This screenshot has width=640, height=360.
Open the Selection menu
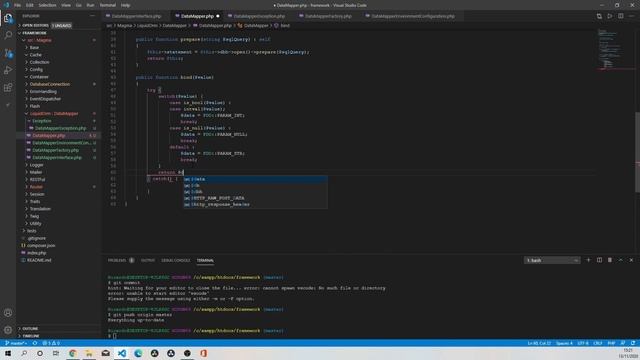[x=47, y=5]
